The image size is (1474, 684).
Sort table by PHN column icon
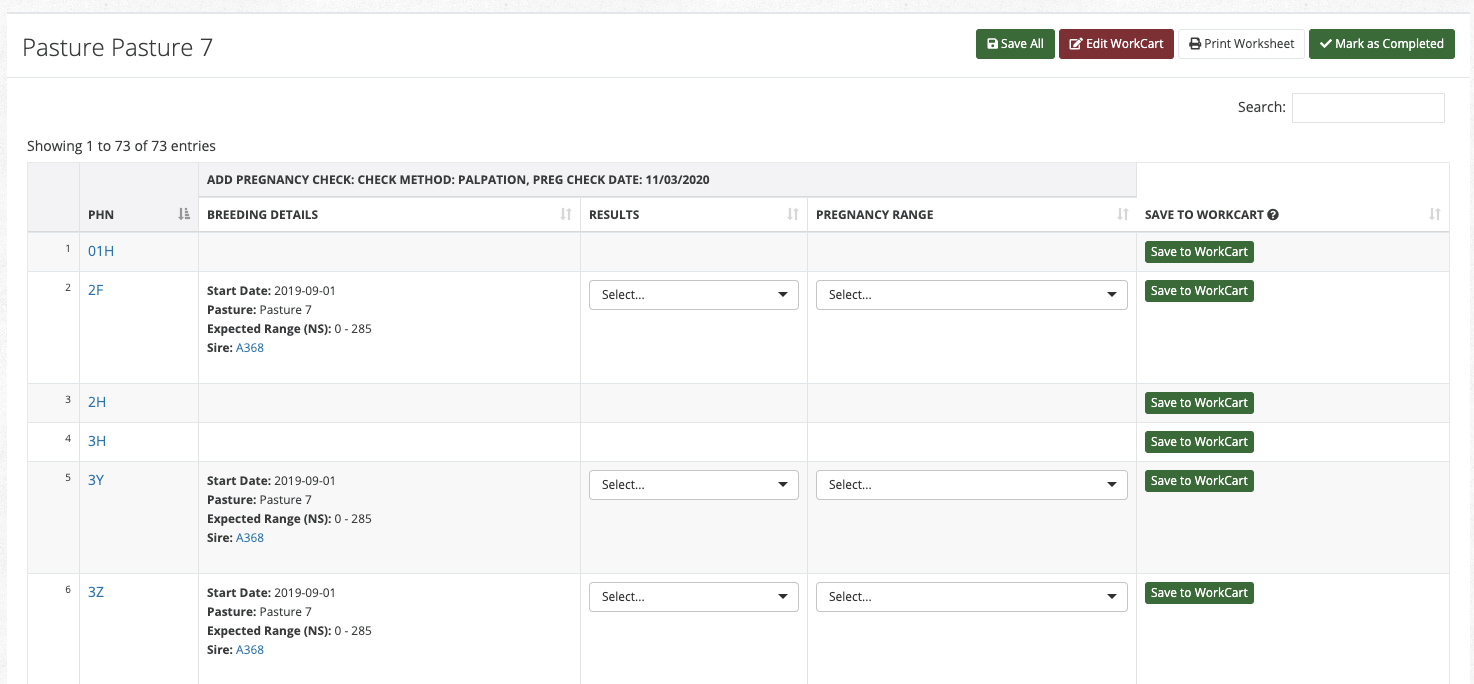coord(184,214)
